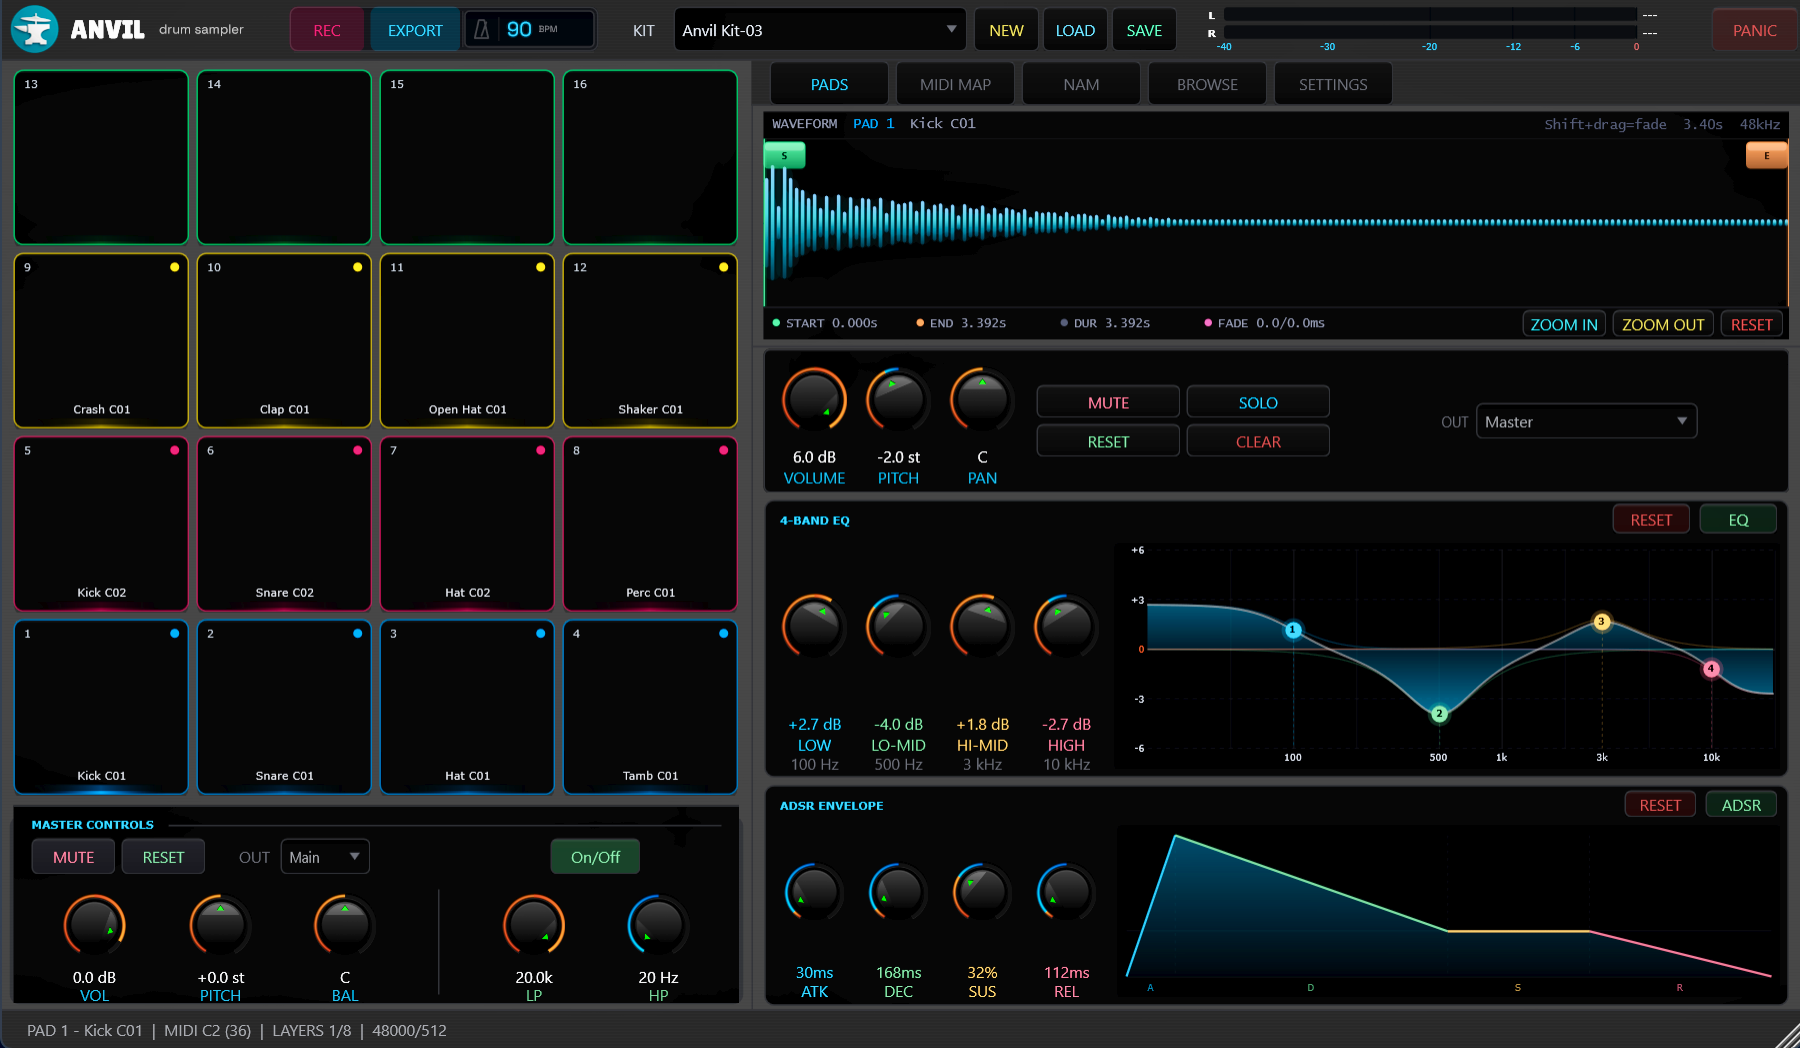Open the KIT dropdown Anvil Kit-03
The image size is (1800, 1048).
(x=820, y=30)
